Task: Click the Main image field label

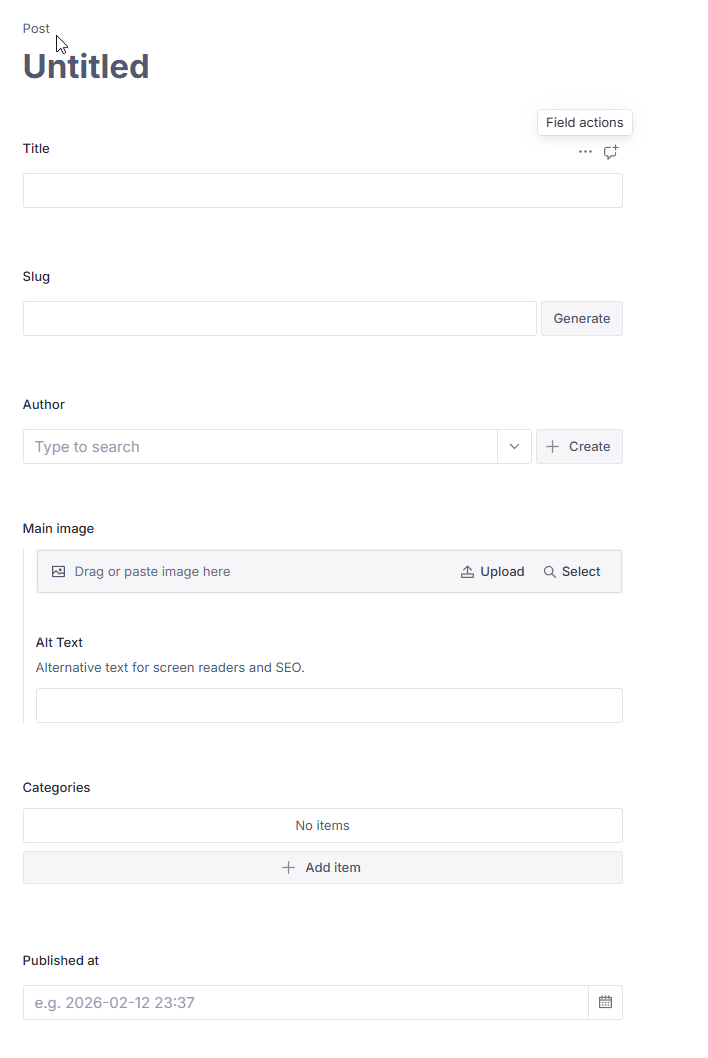Action: coord(58,528)
